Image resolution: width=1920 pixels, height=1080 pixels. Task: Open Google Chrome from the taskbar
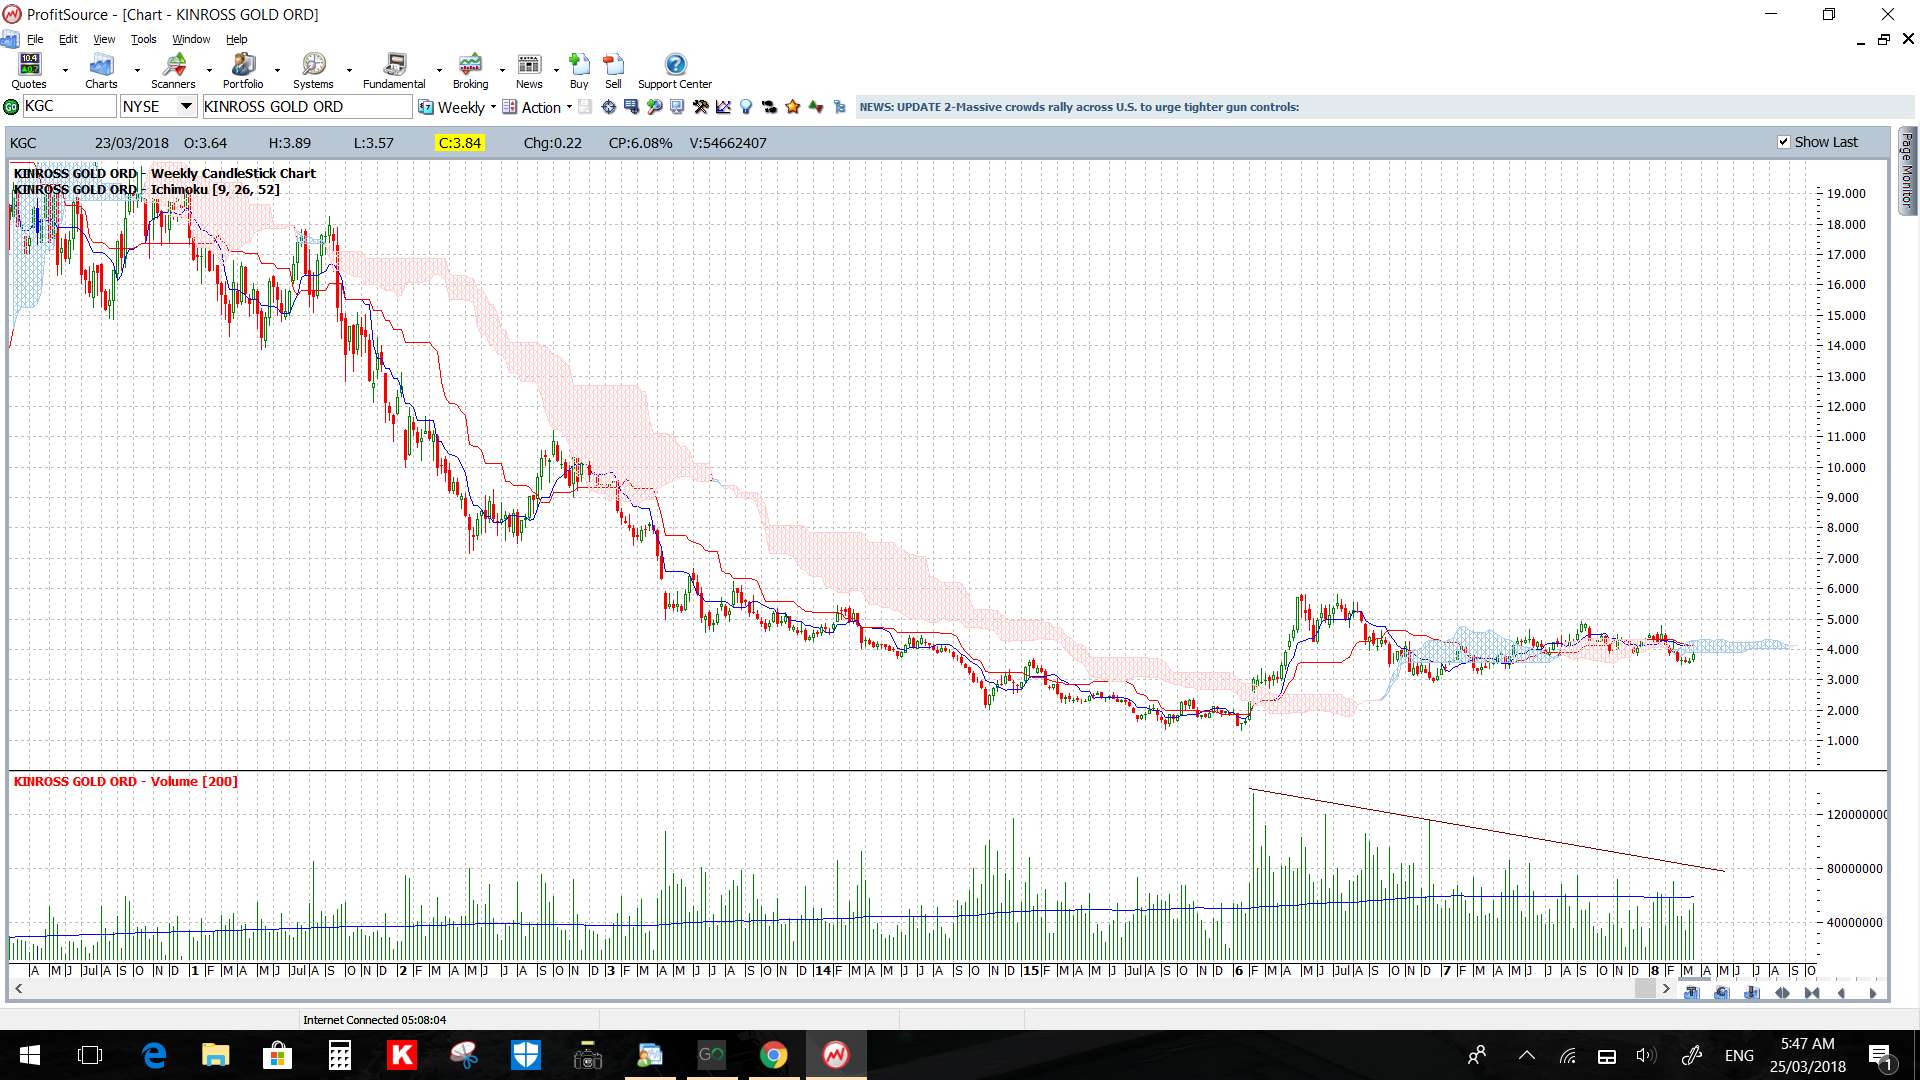[x=773, y=1055]
